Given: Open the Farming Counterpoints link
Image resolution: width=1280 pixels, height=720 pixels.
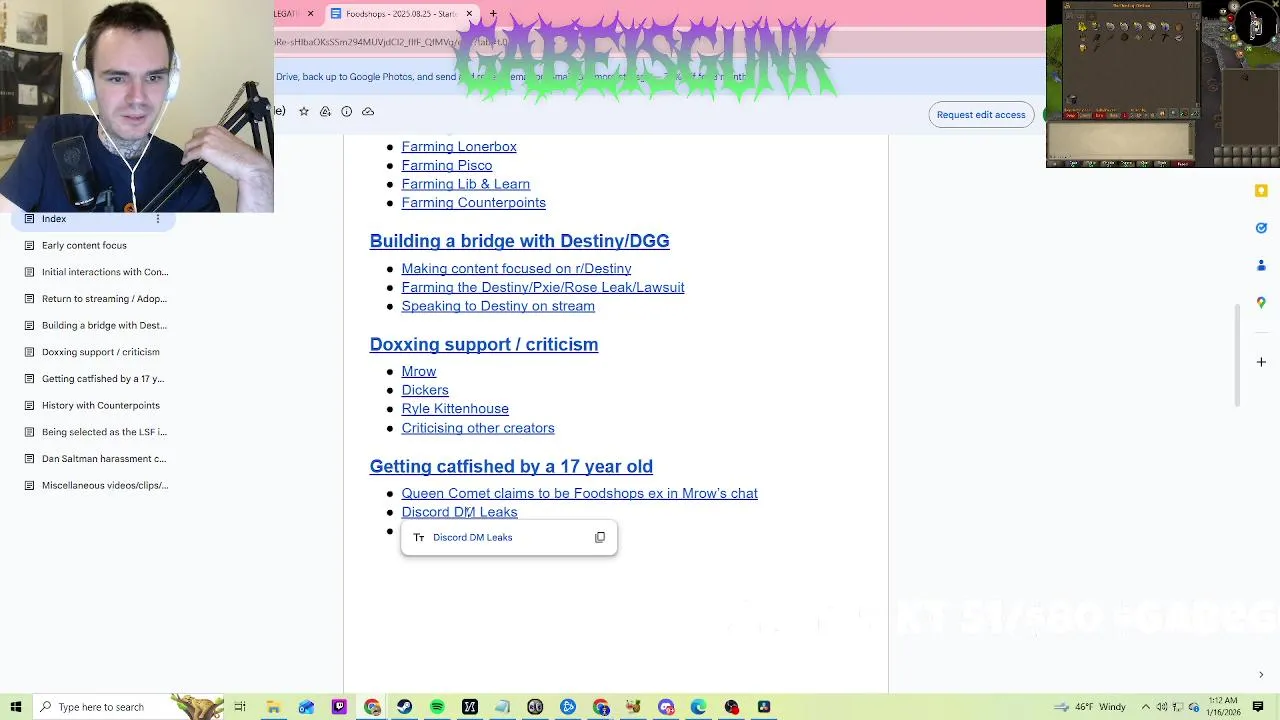Looking at the screenshot, I should coord(474,202).
